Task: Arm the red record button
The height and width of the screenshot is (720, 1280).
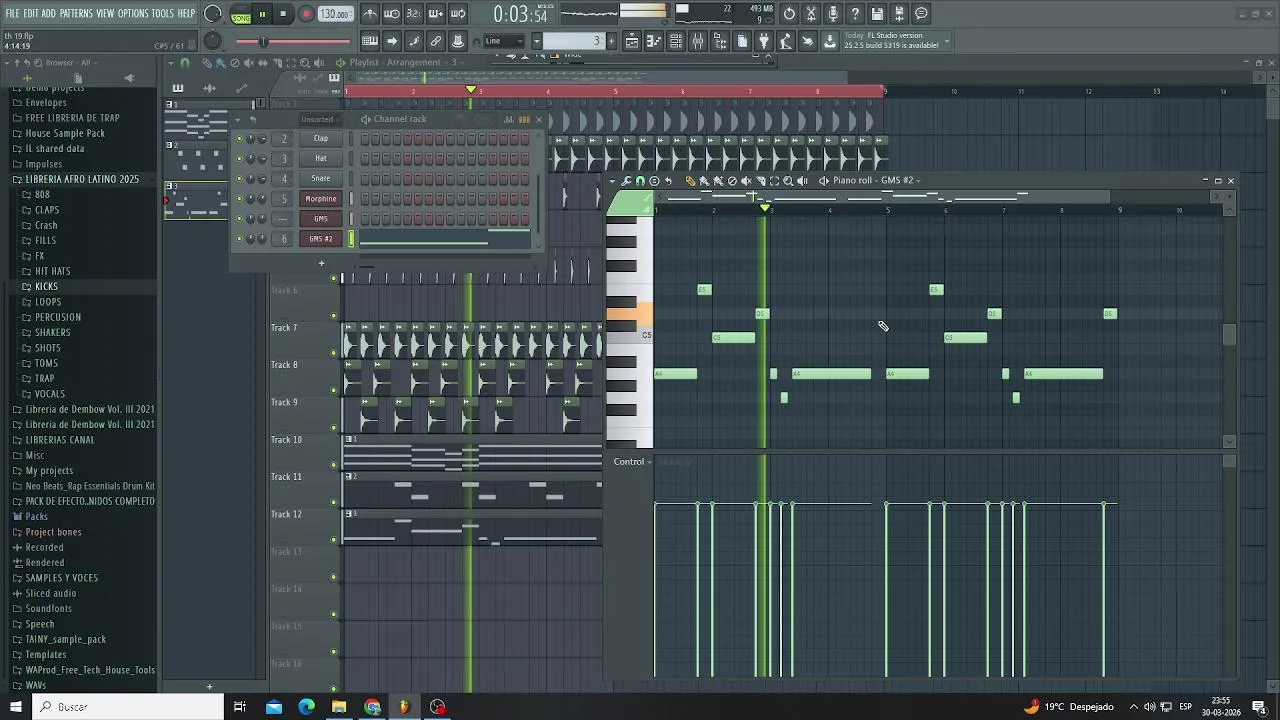Action: (306, 14)
